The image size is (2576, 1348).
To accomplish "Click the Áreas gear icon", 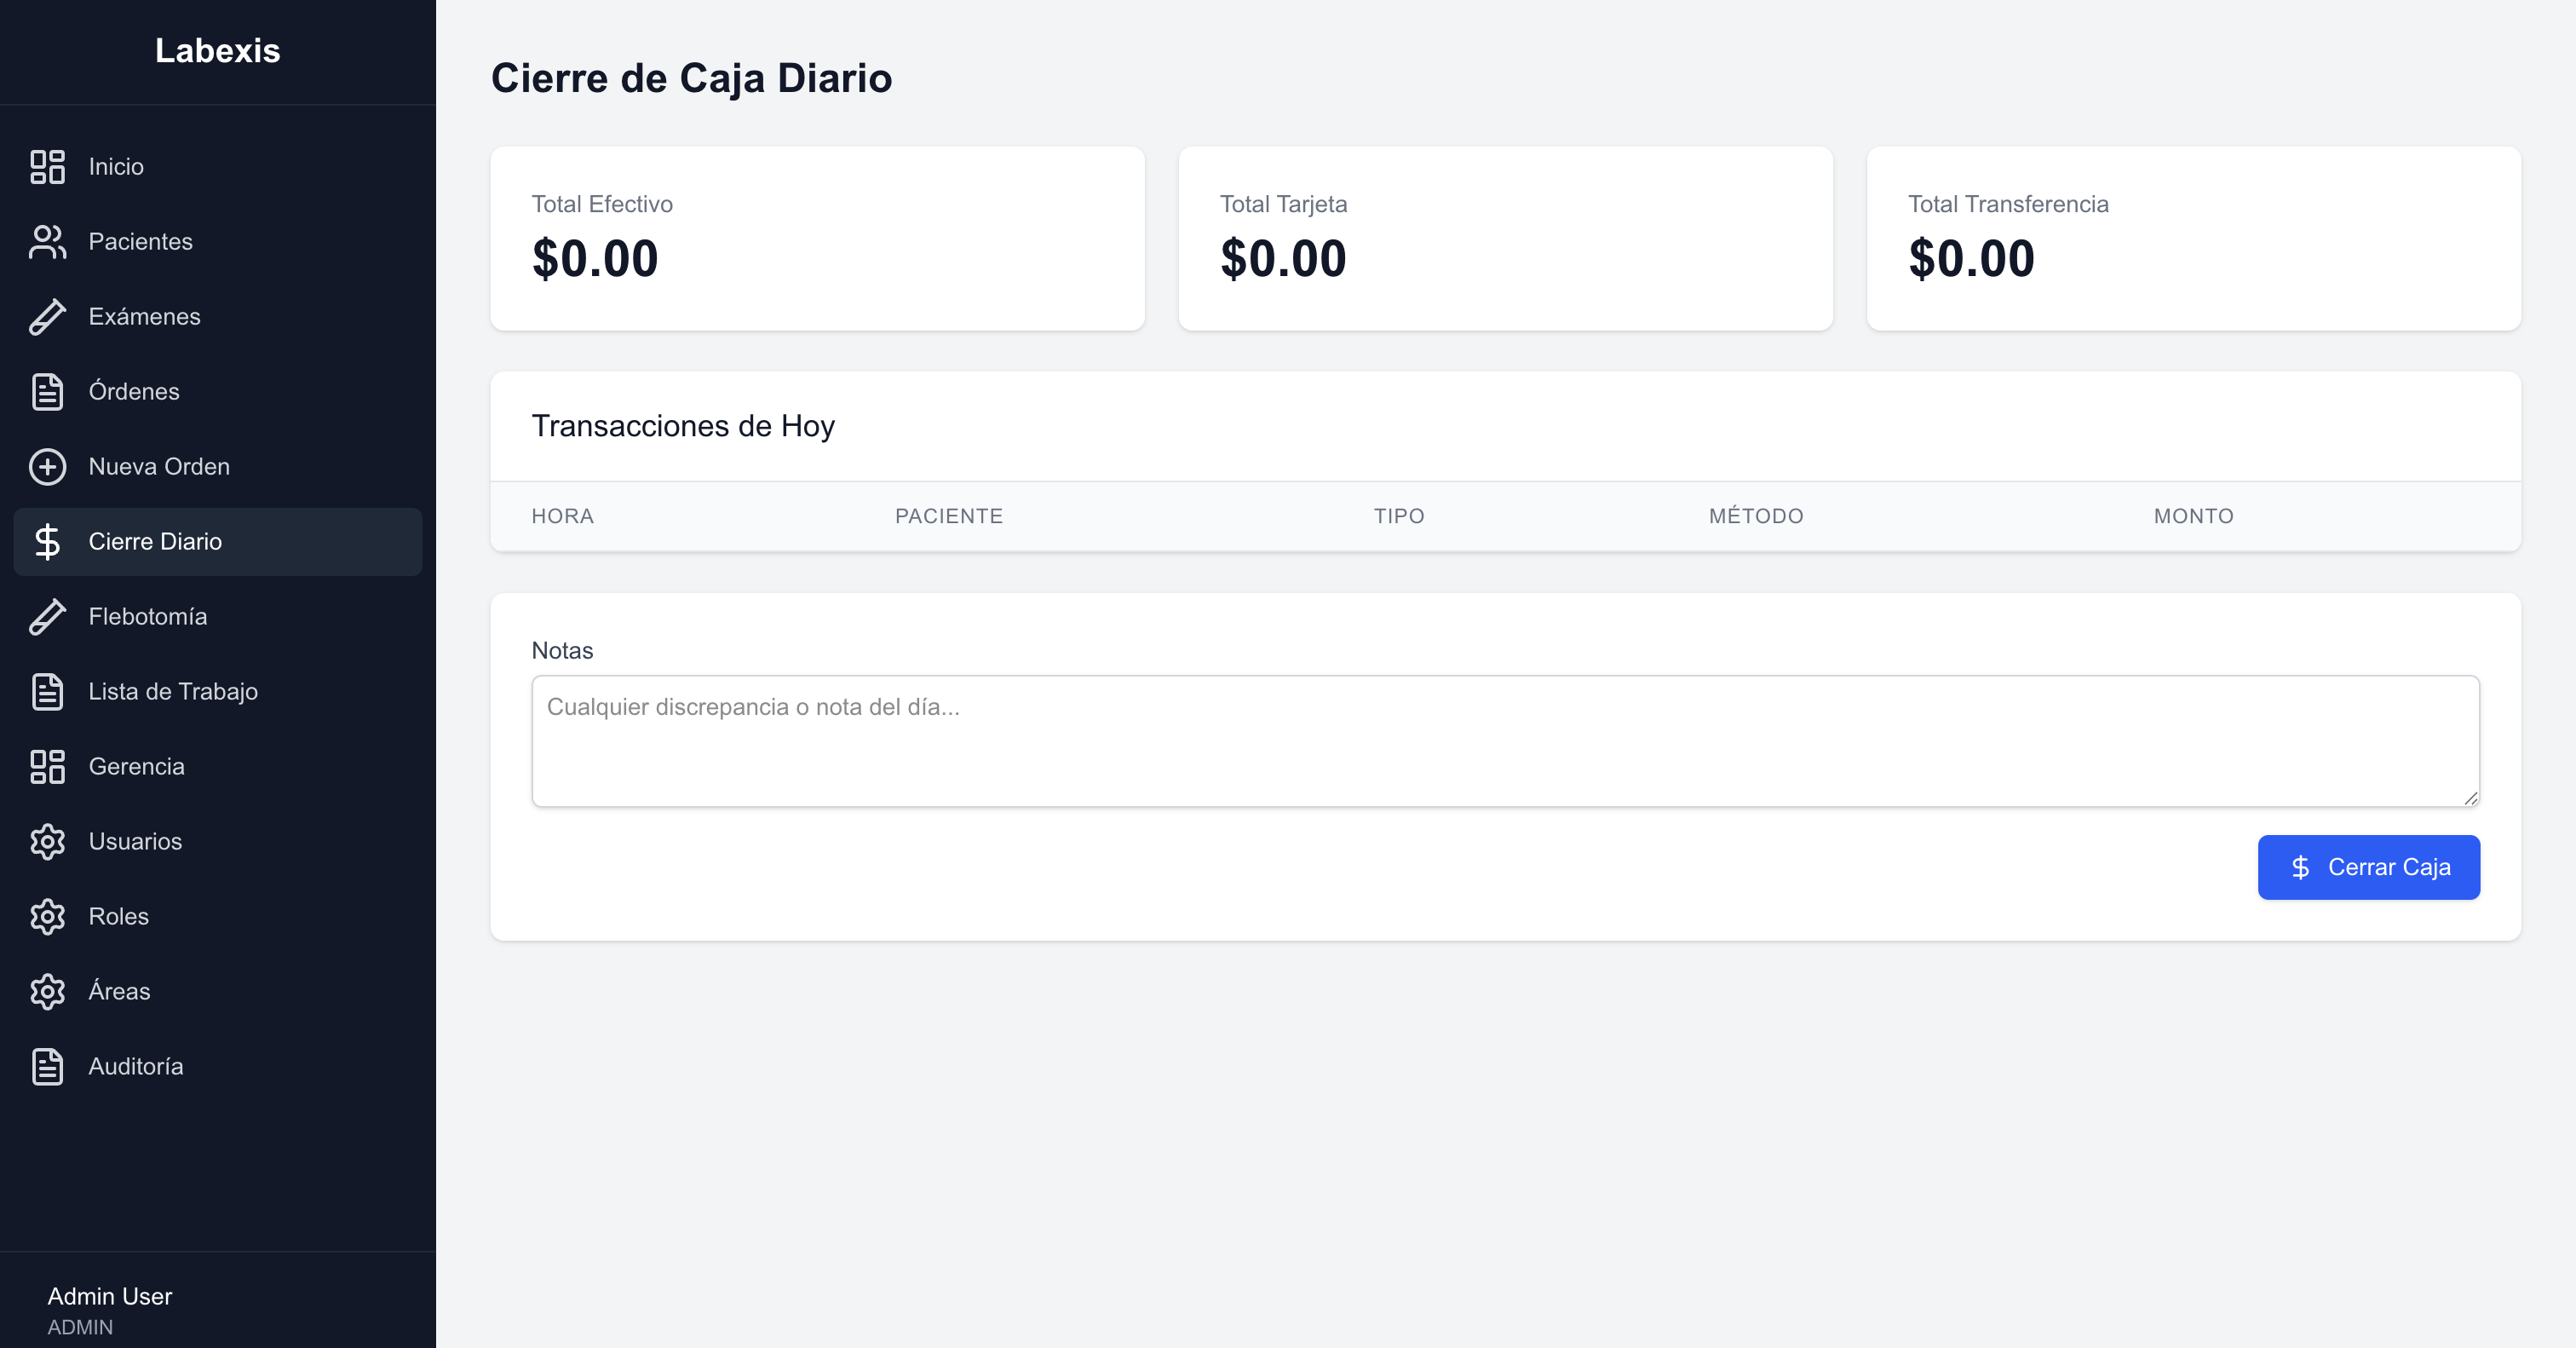I will pos(47,991).
